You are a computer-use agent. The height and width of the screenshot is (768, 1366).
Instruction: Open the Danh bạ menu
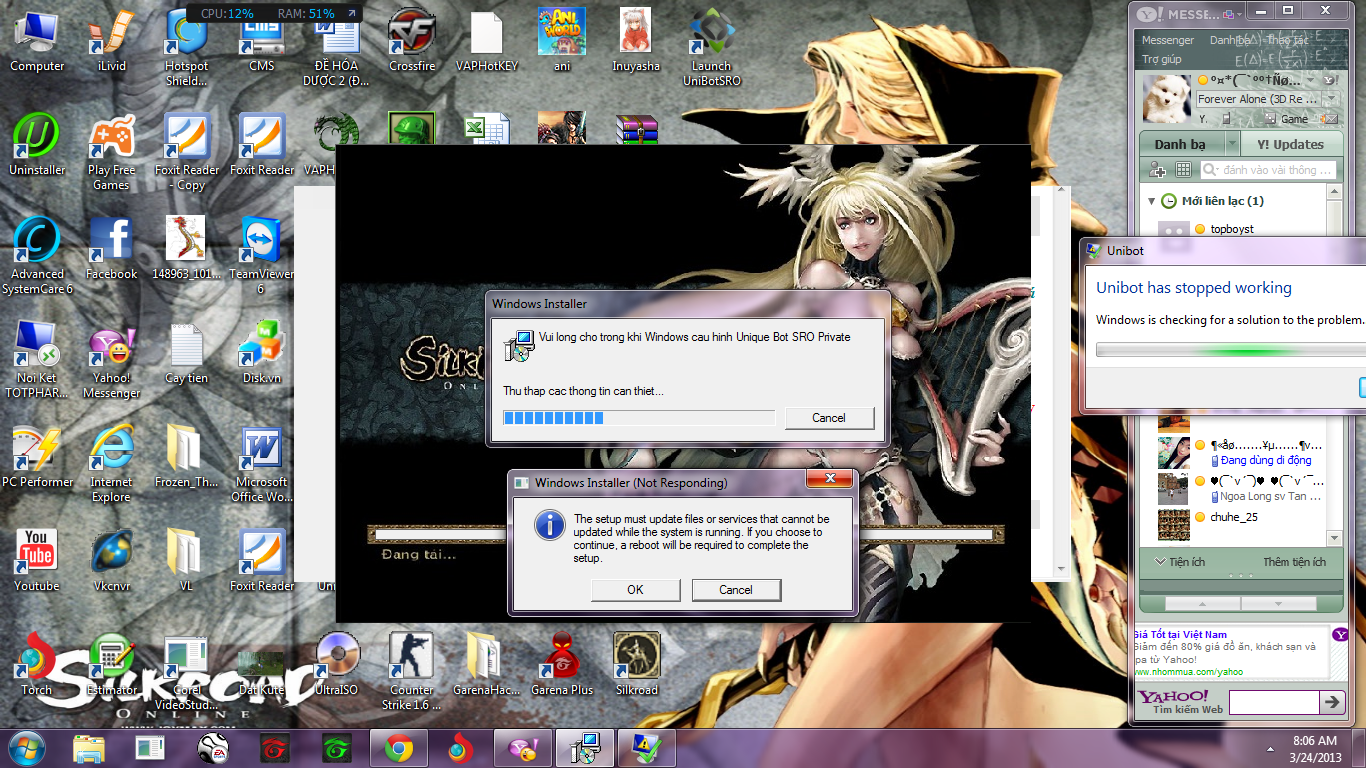[1229, 40]
